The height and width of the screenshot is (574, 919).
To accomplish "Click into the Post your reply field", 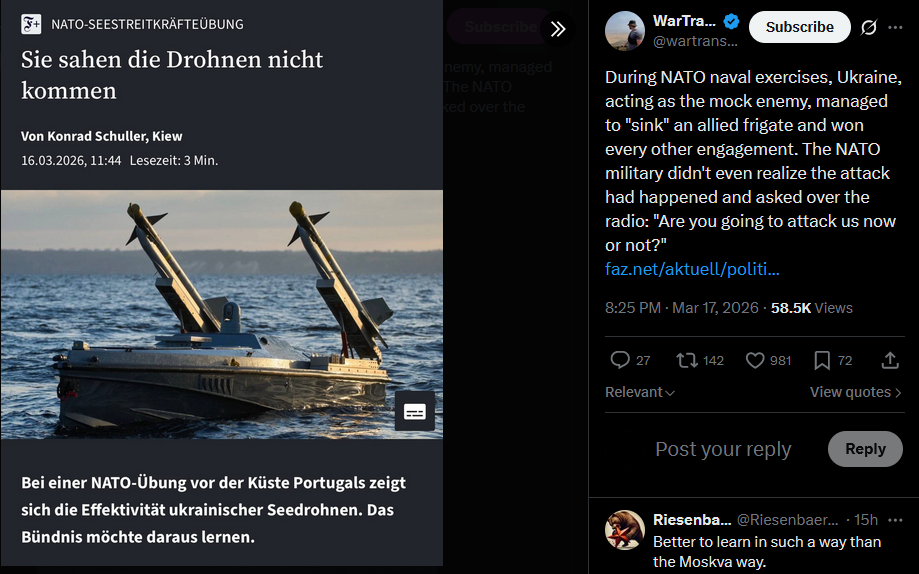I will (x=722, y=449).
